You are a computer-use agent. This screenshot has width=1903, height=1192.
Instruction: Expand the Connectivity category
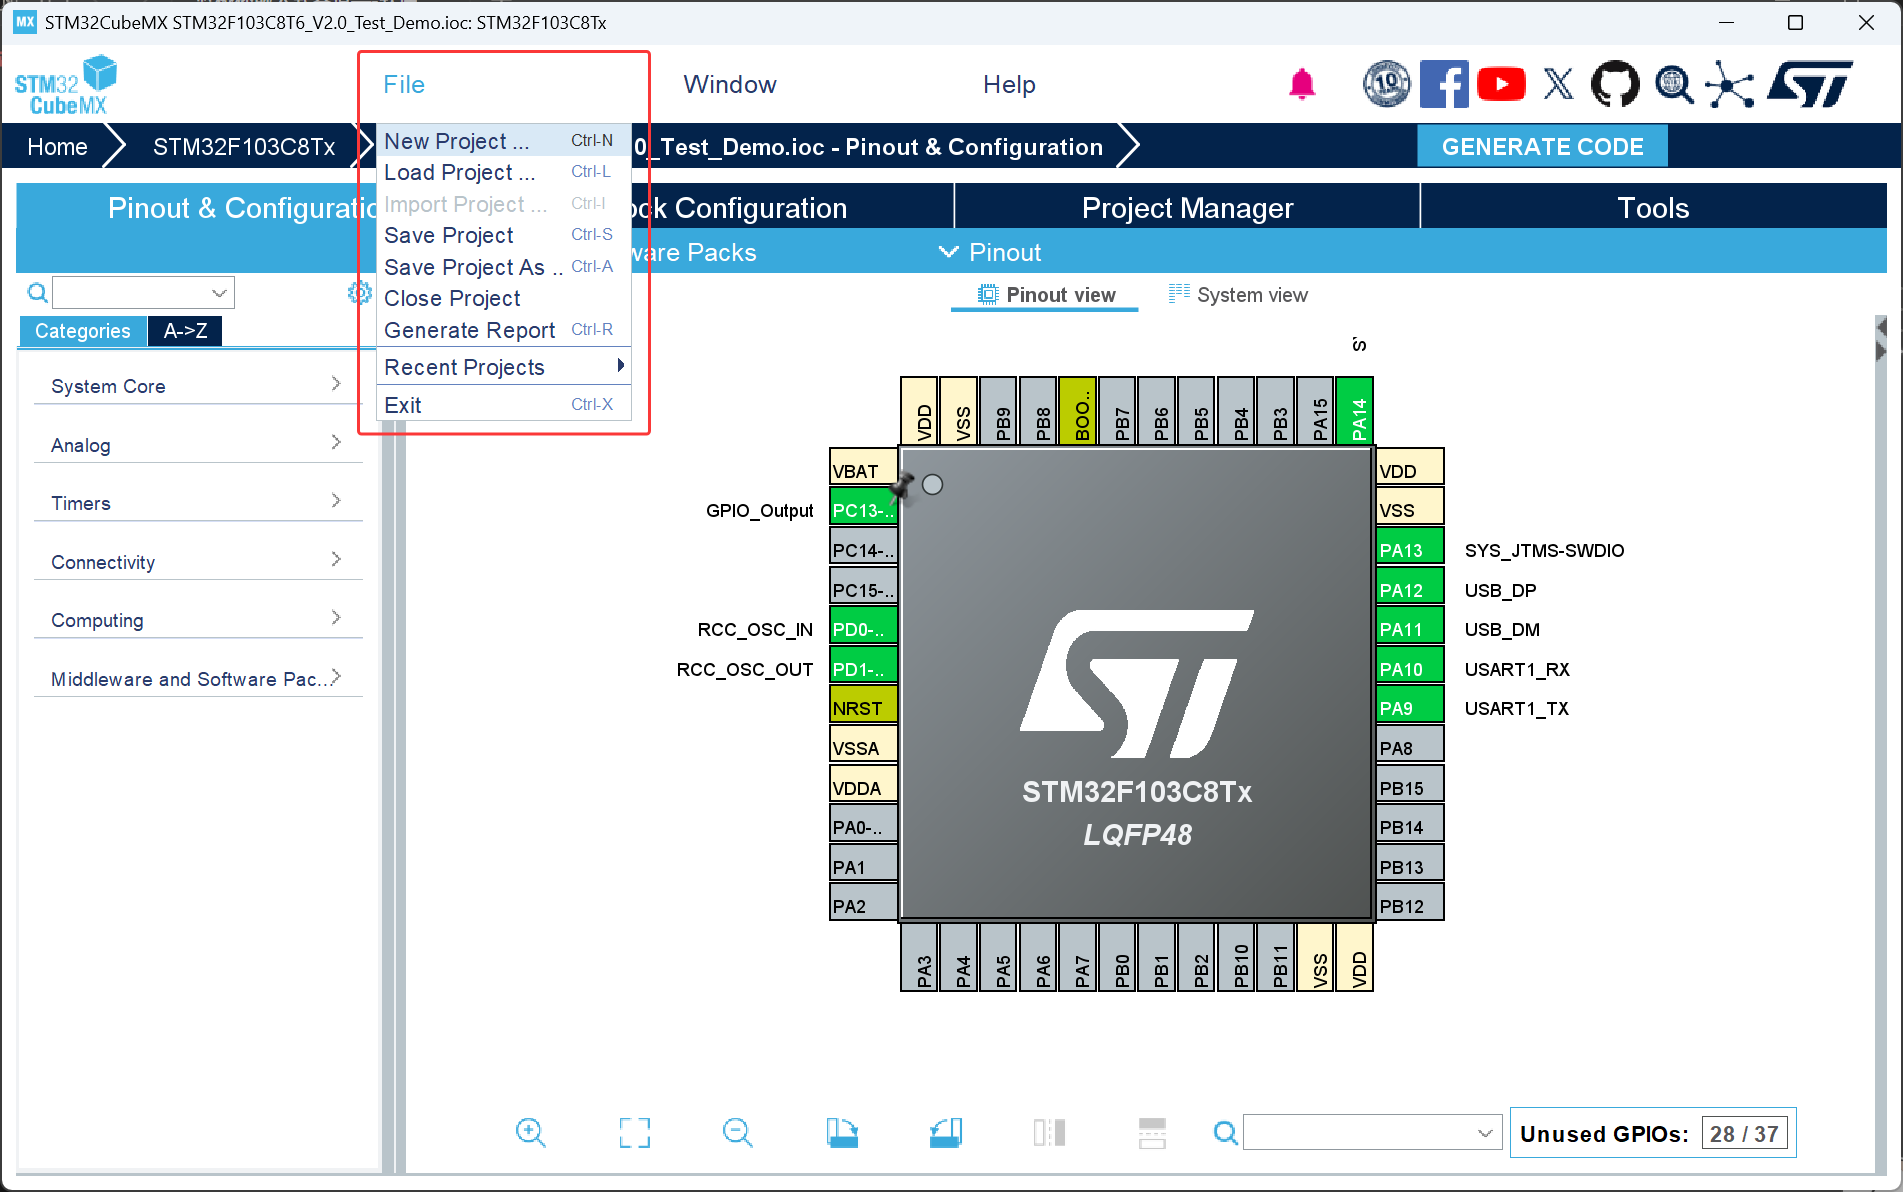pos(198,562)
